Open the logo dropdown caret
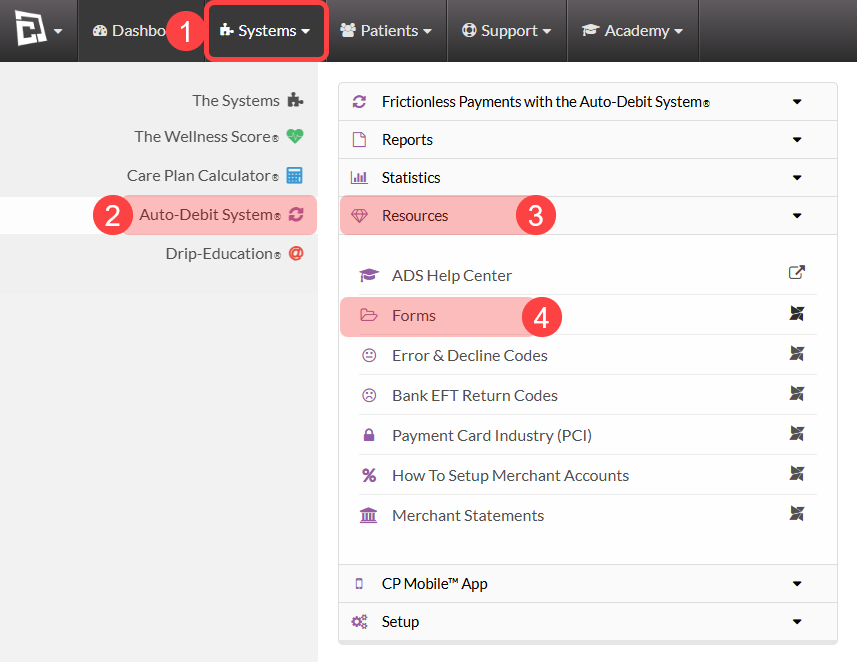The width and height of the screenshot is (857, 662). coord(58,31)
